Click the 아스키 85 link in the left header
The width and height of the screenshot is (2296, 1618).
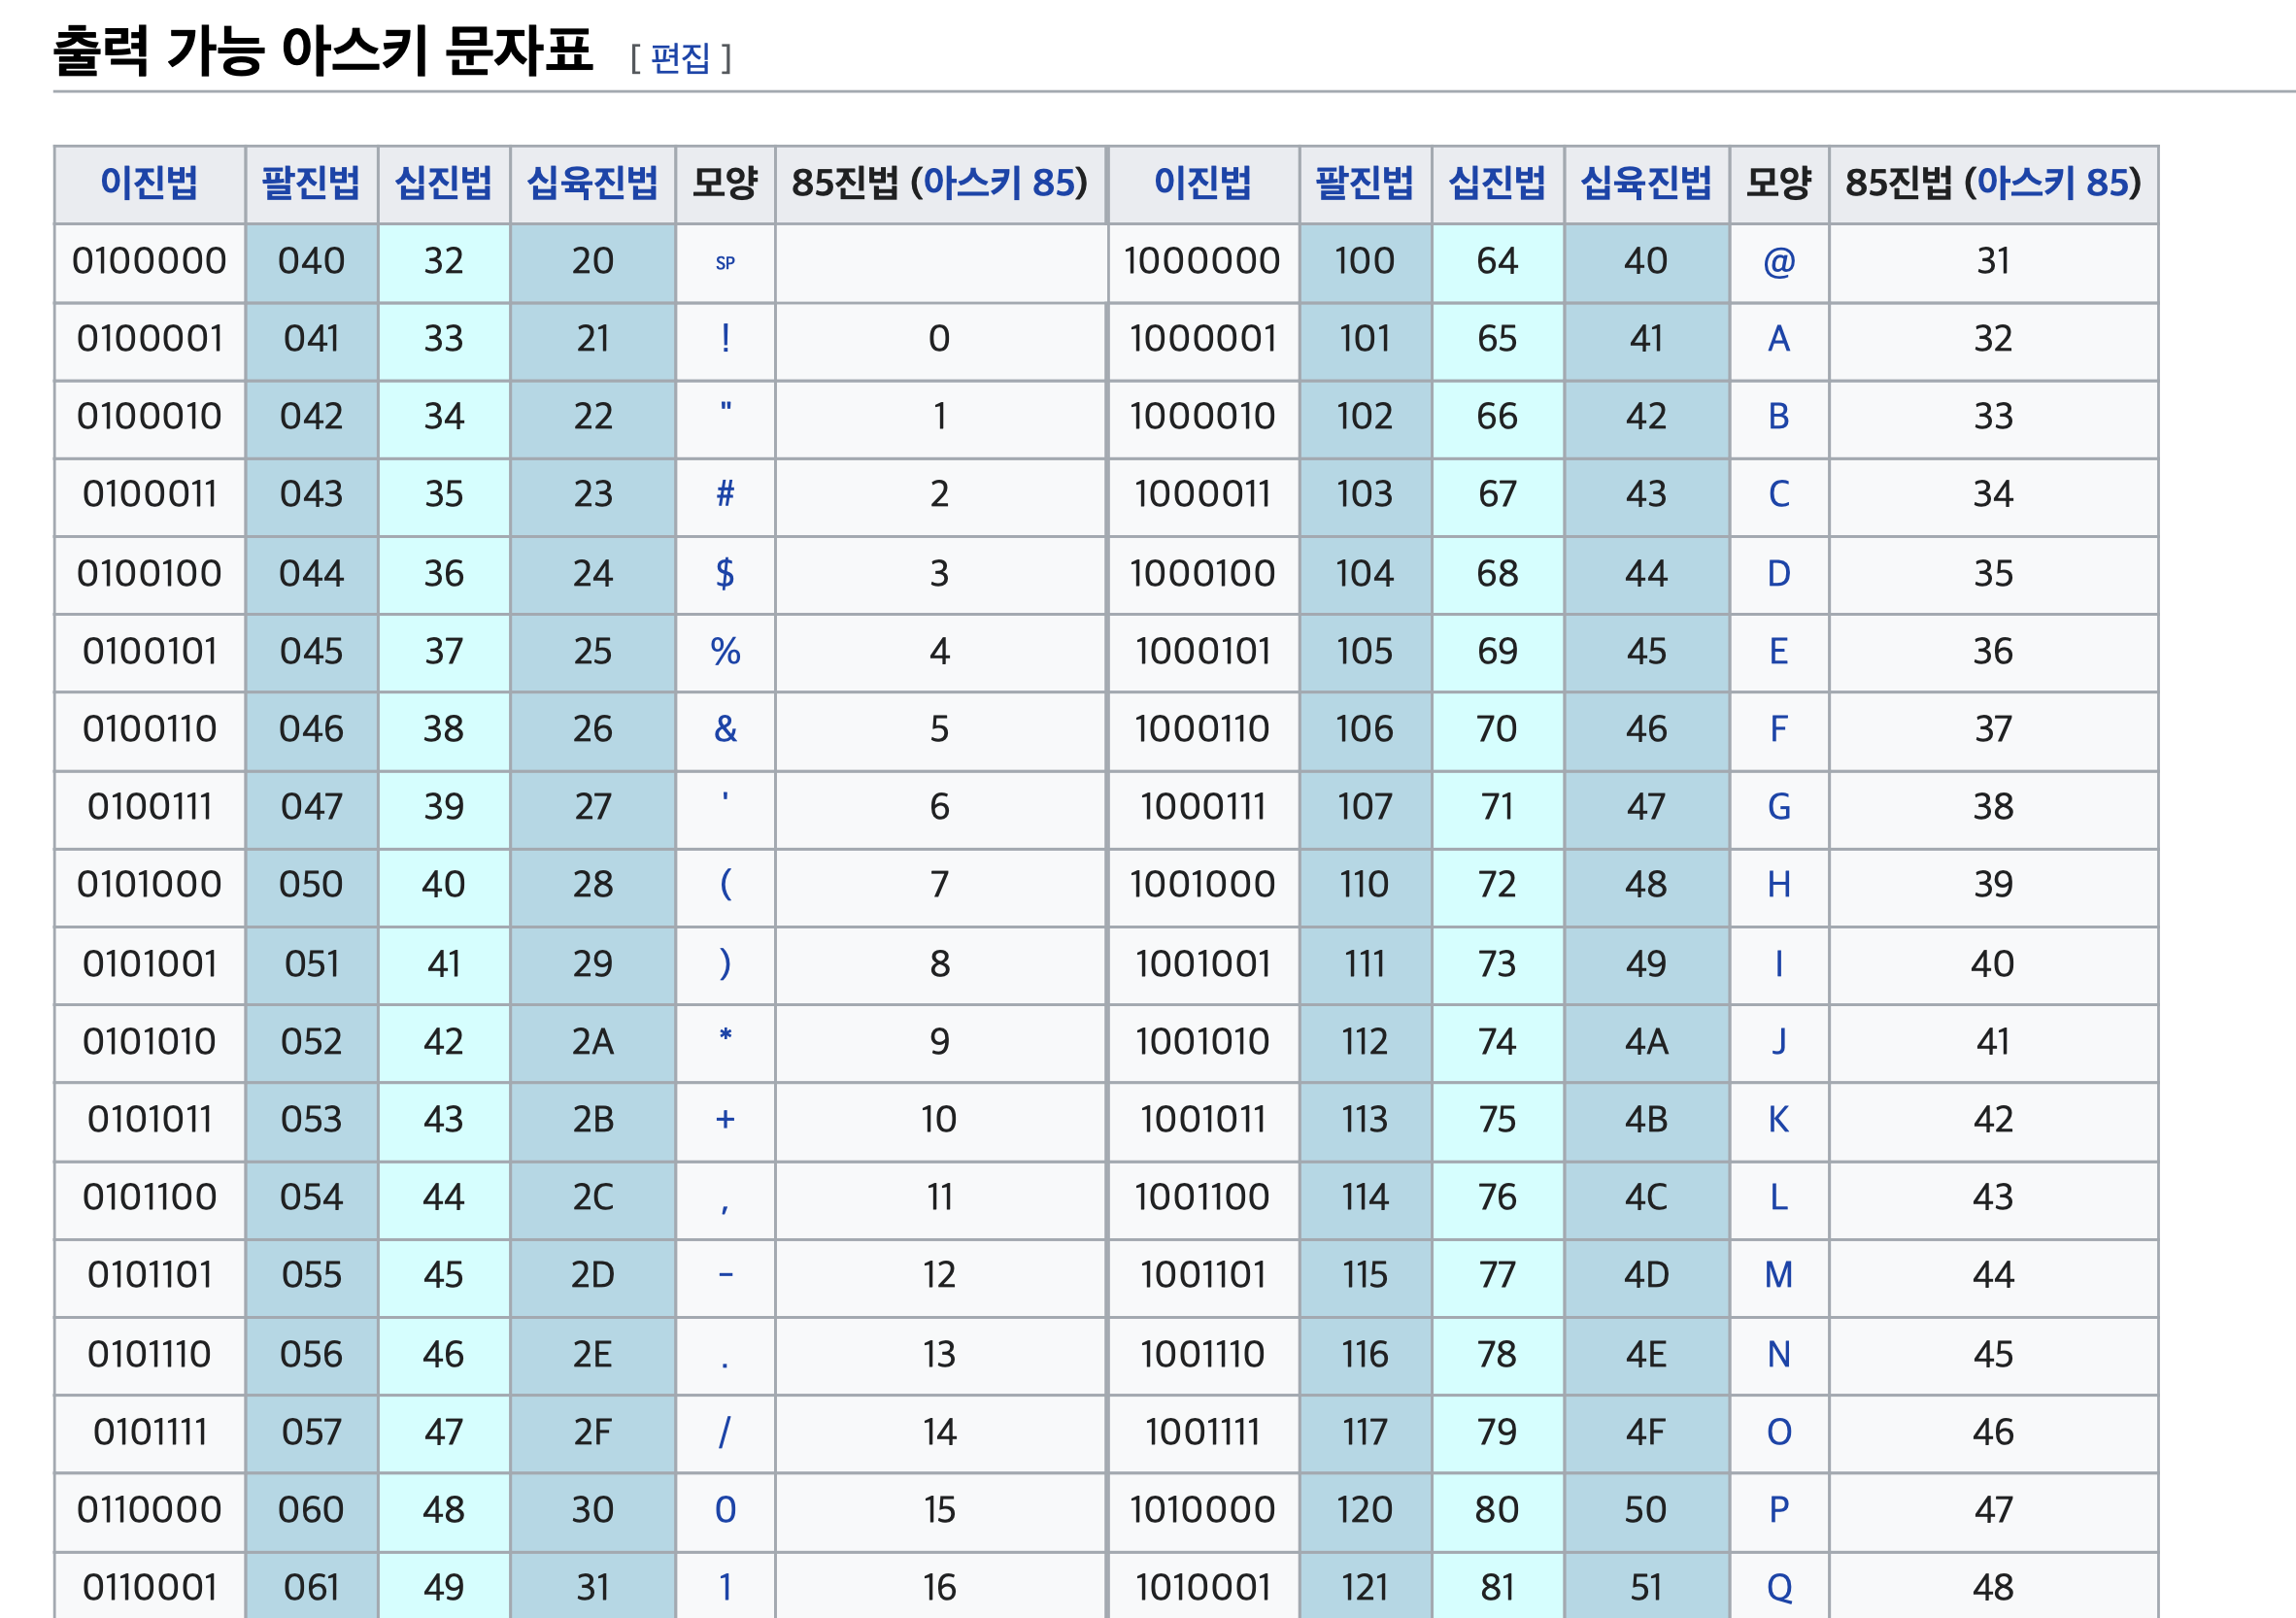click(x=998, y=183)
